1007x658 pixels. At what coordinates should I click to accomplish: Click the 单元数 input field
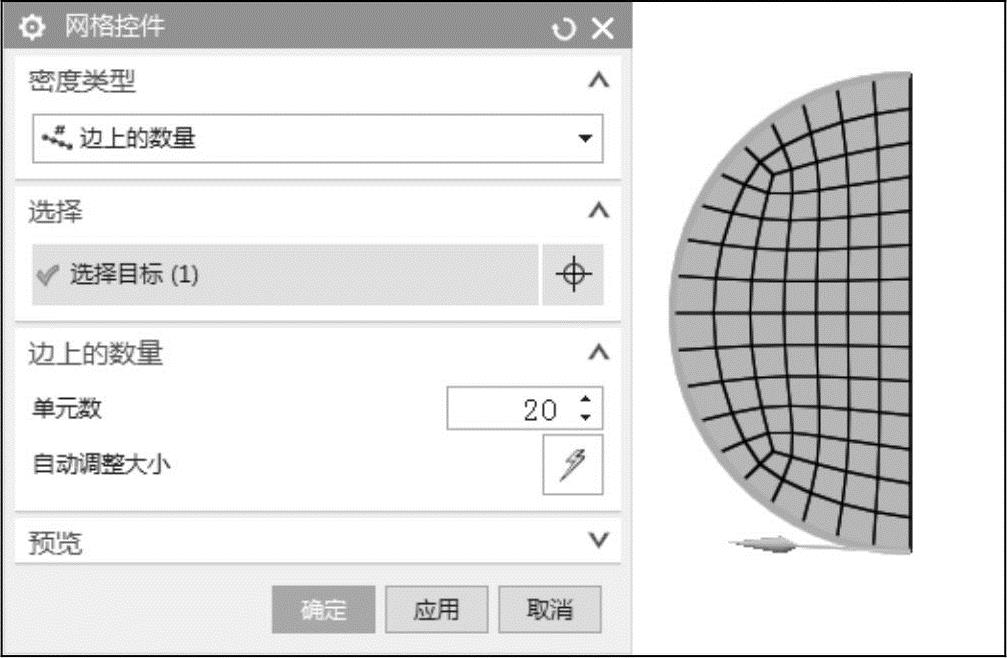(507, 409)
